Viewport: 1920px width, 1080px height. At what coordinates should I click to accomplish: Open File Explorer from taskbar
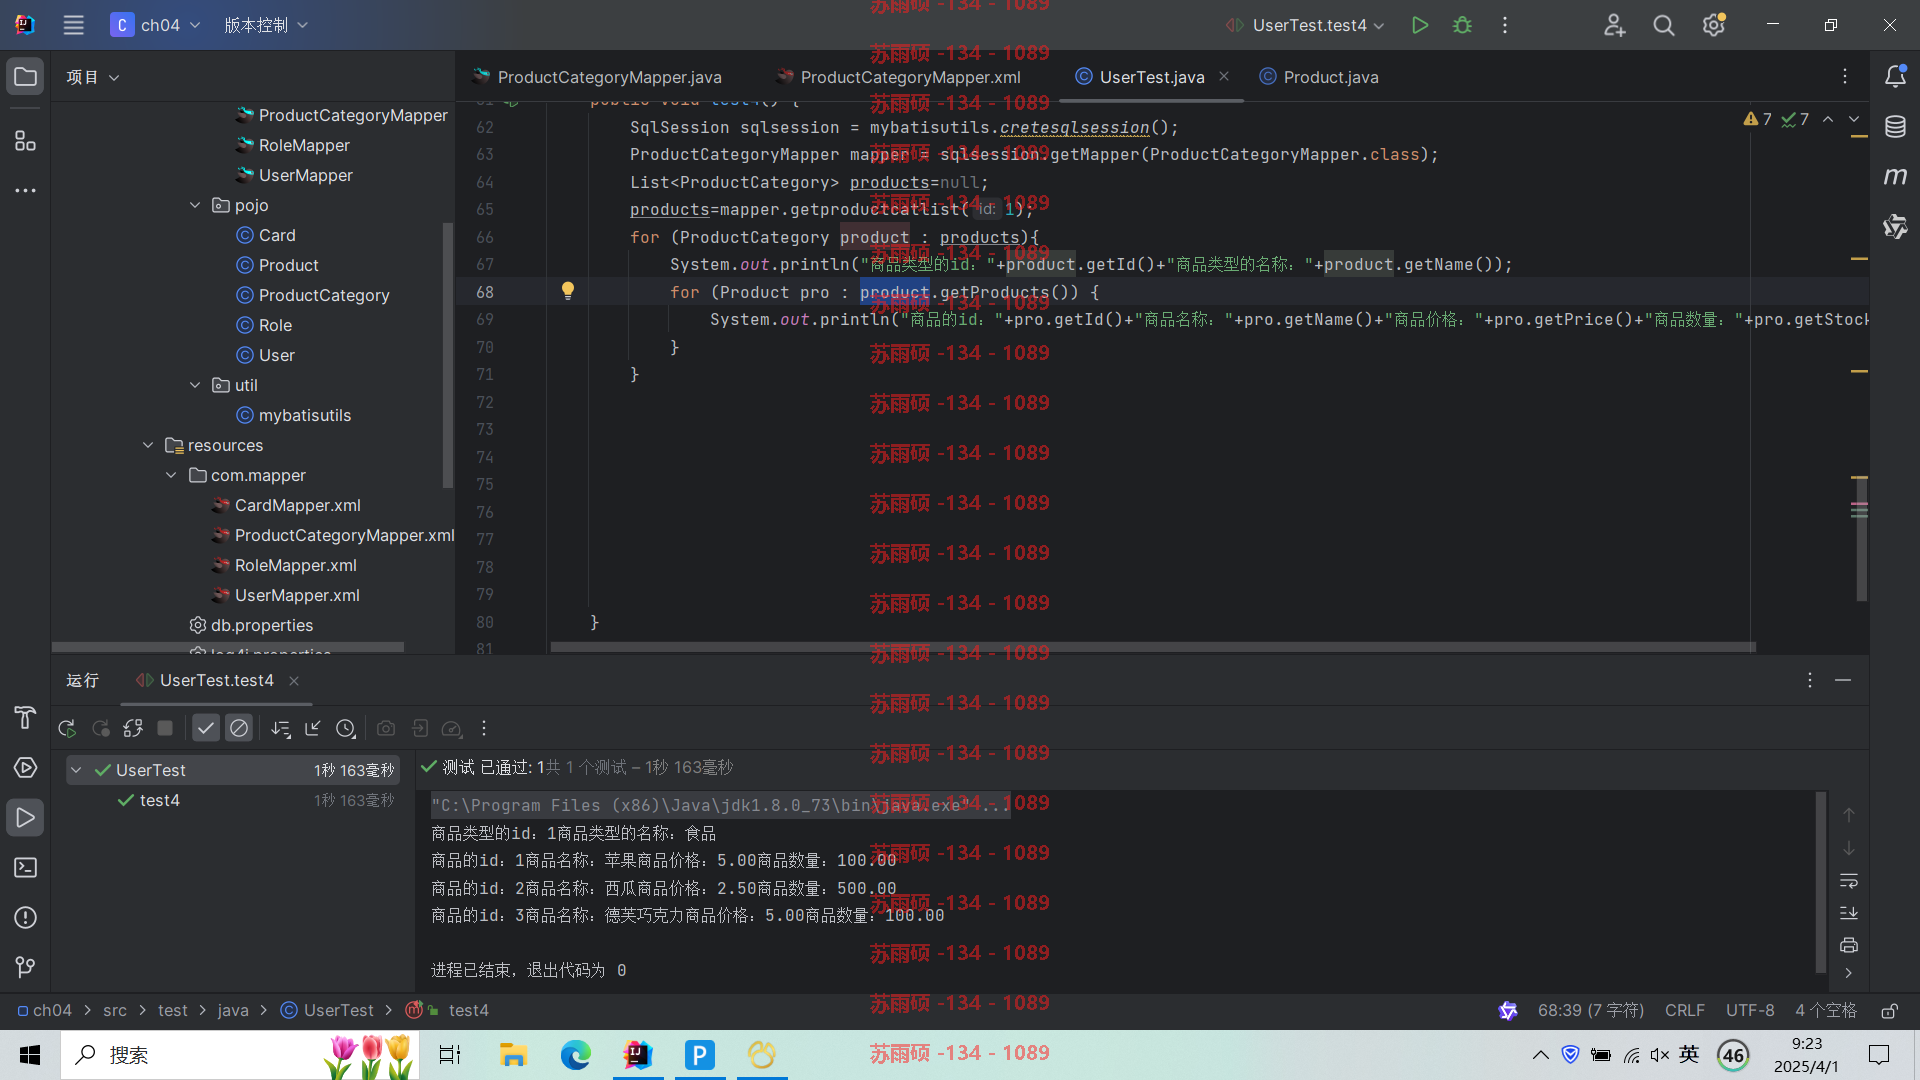tap(513, 1055)
